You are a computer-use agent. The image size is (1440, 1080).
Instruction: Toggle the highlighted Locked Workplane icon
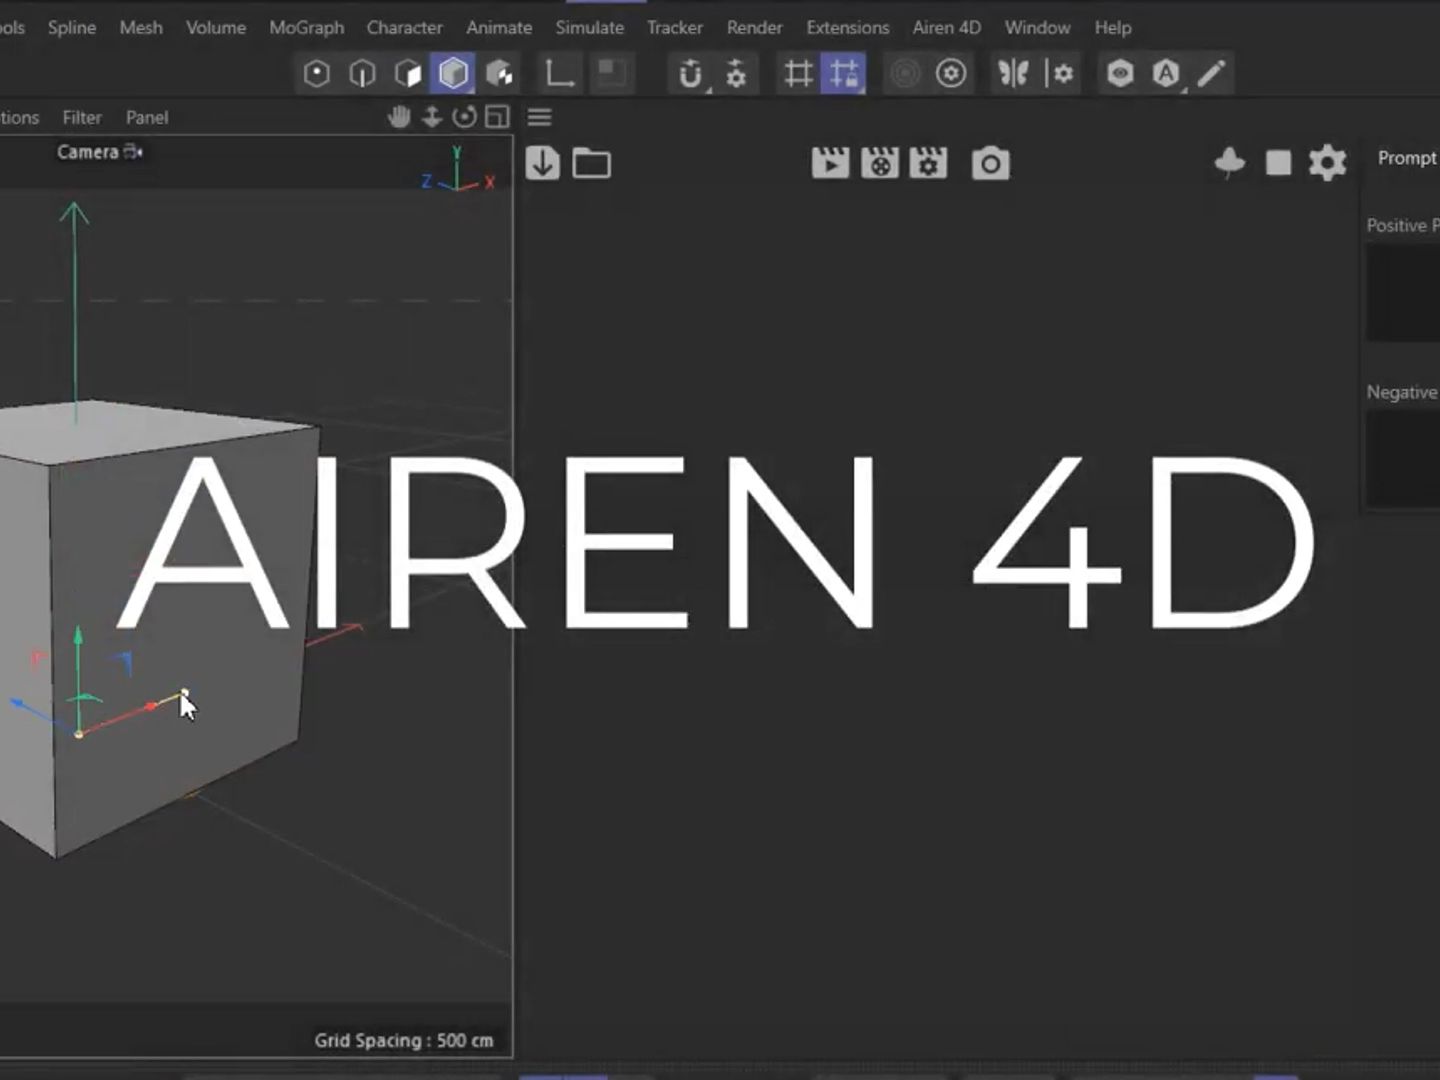844,74
